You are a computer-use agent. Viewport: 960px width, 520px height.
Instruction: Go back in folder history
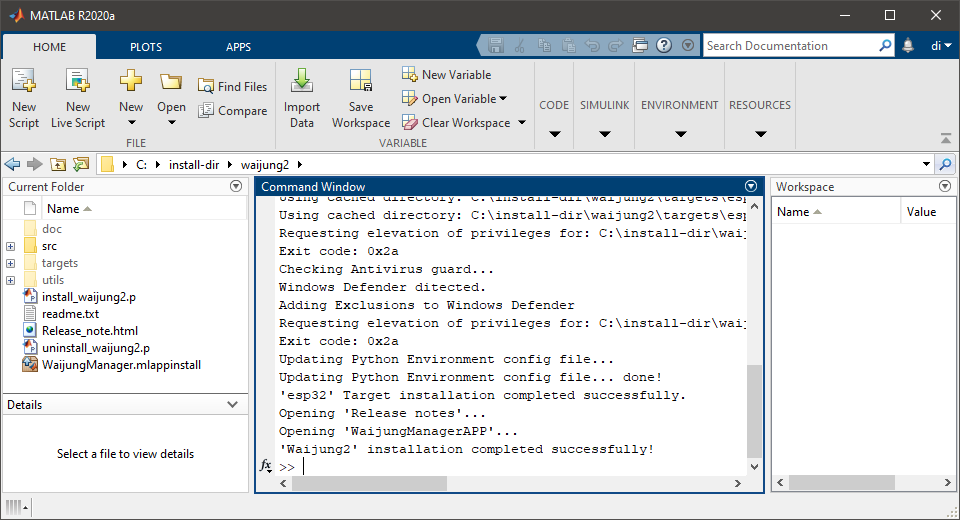(x=12, y=164)
